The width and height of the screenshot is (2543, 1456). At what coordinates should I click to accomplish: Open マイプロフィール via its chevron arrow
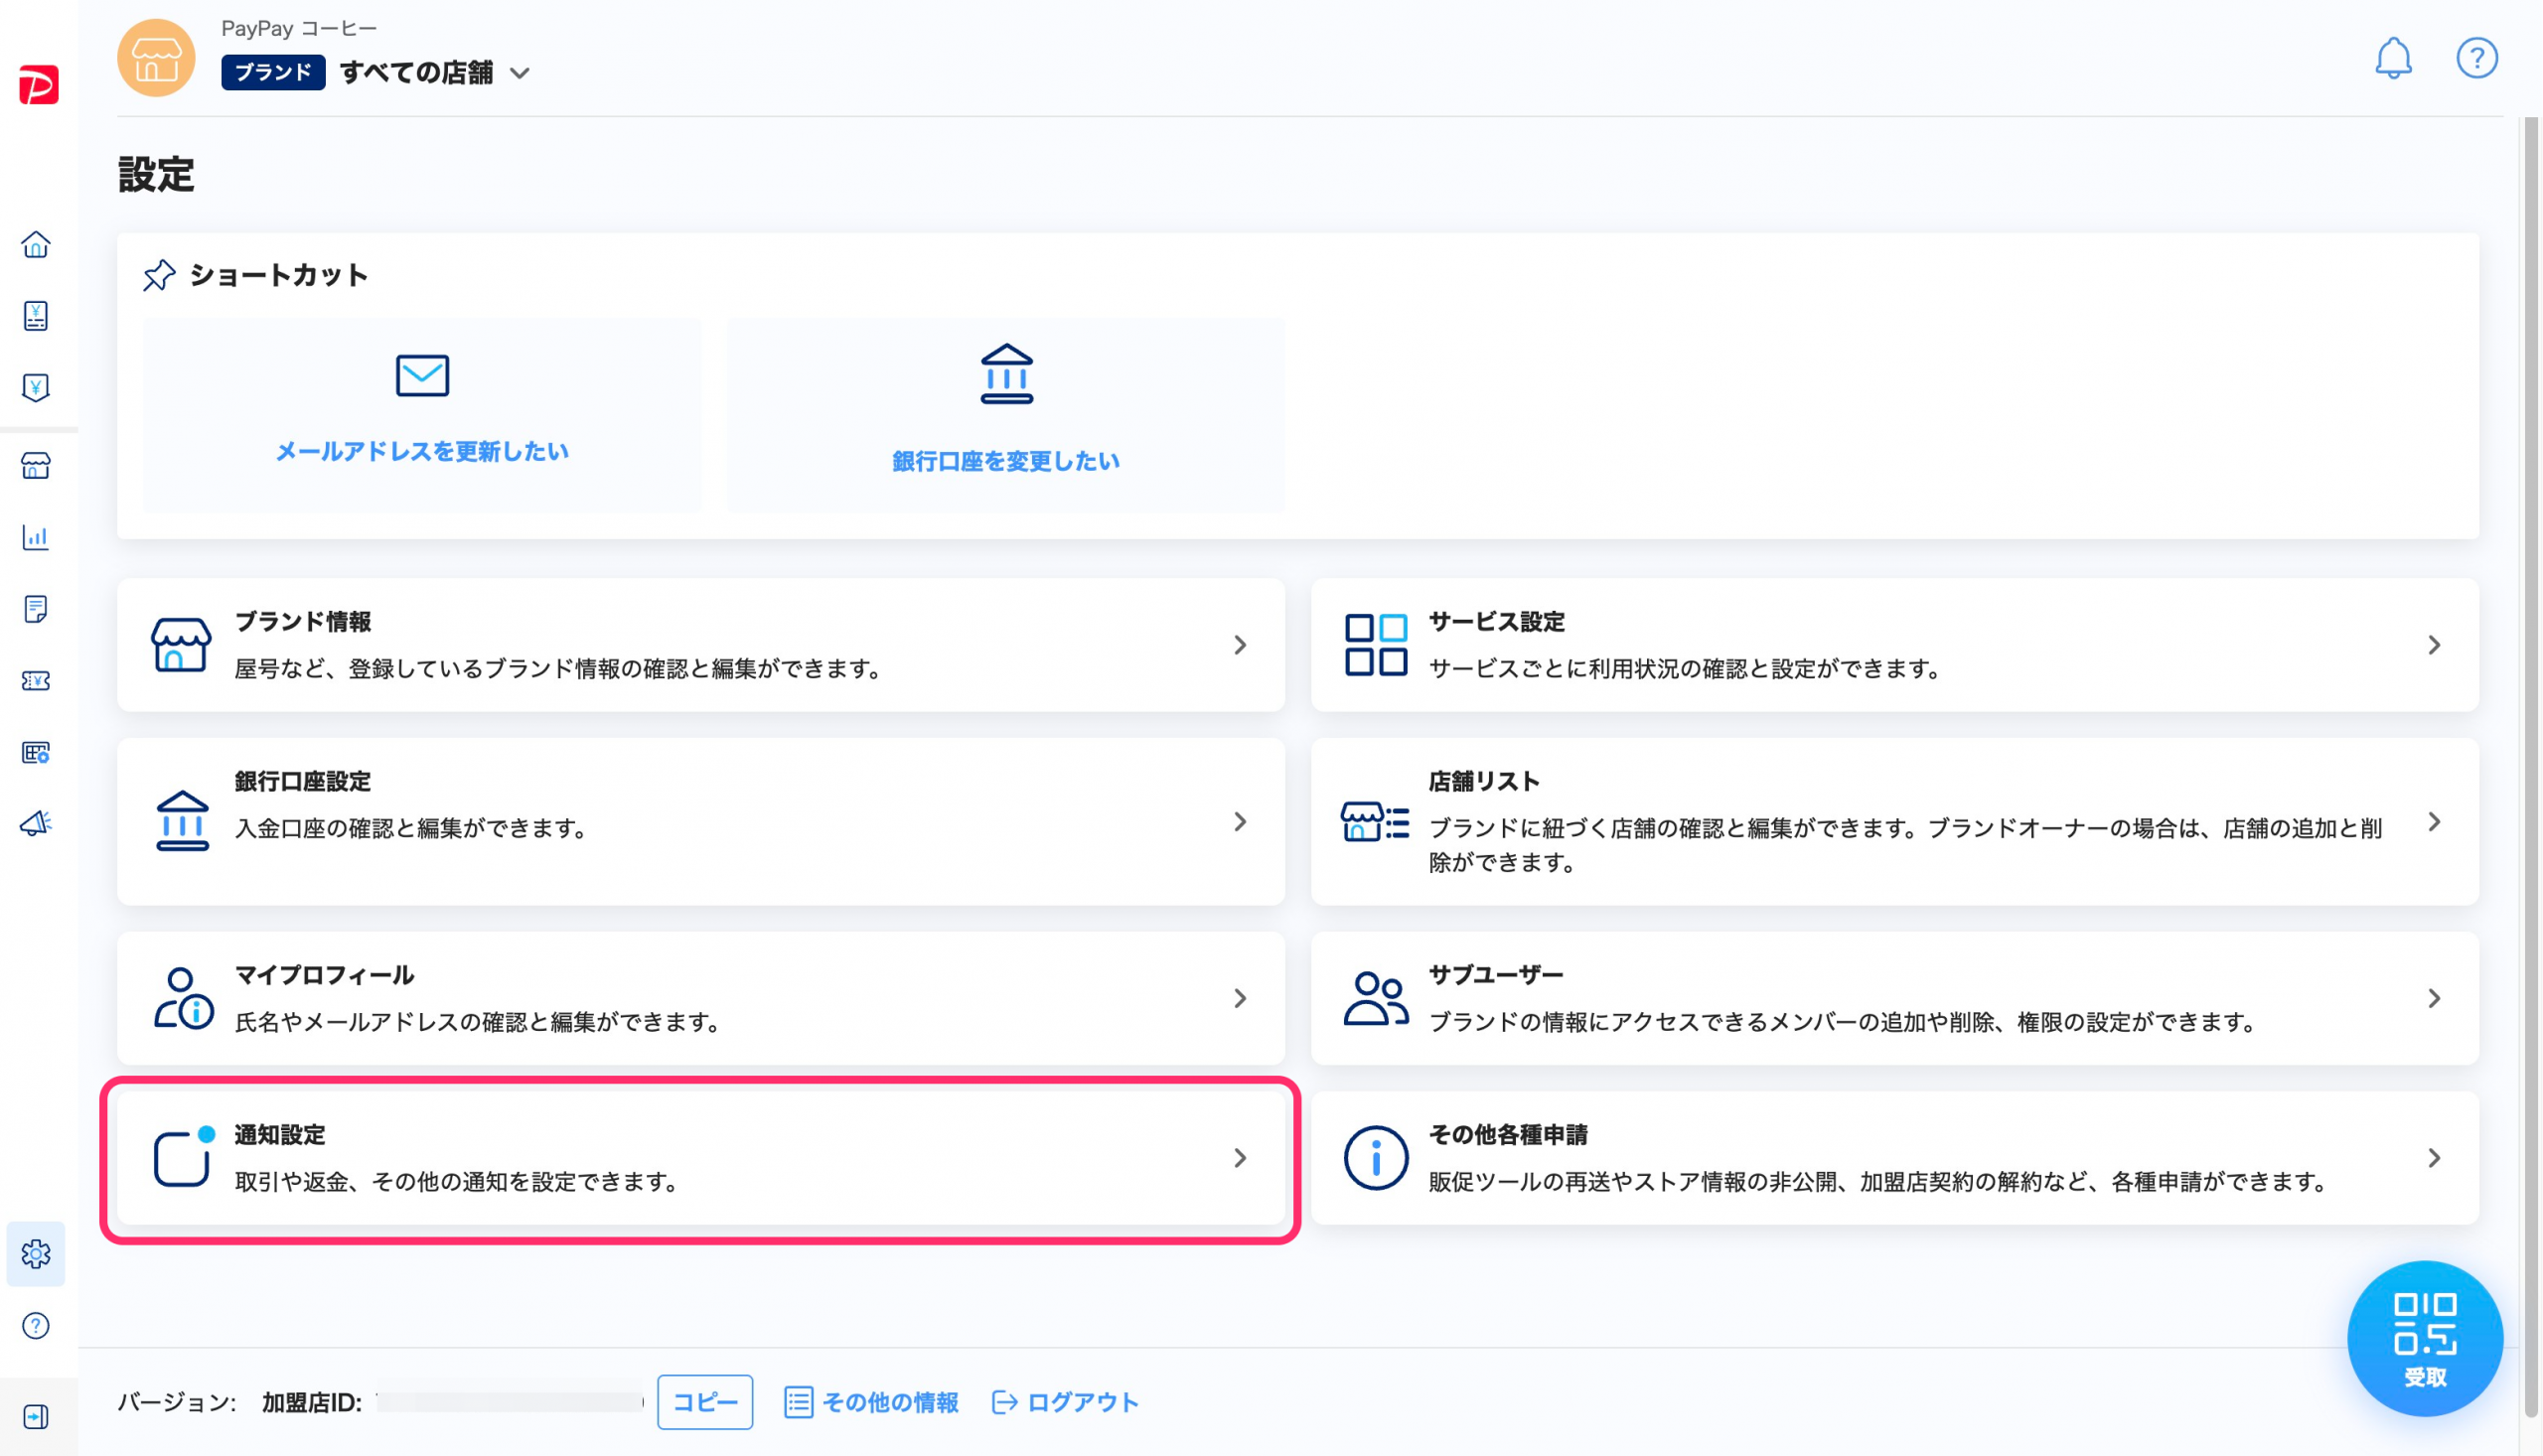tap(1240, 998)
